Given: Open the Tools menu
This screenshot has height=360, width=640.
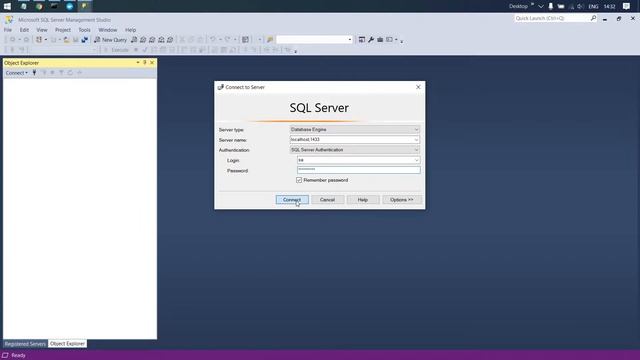Looking at the screenshot, I should click(84, 30).
